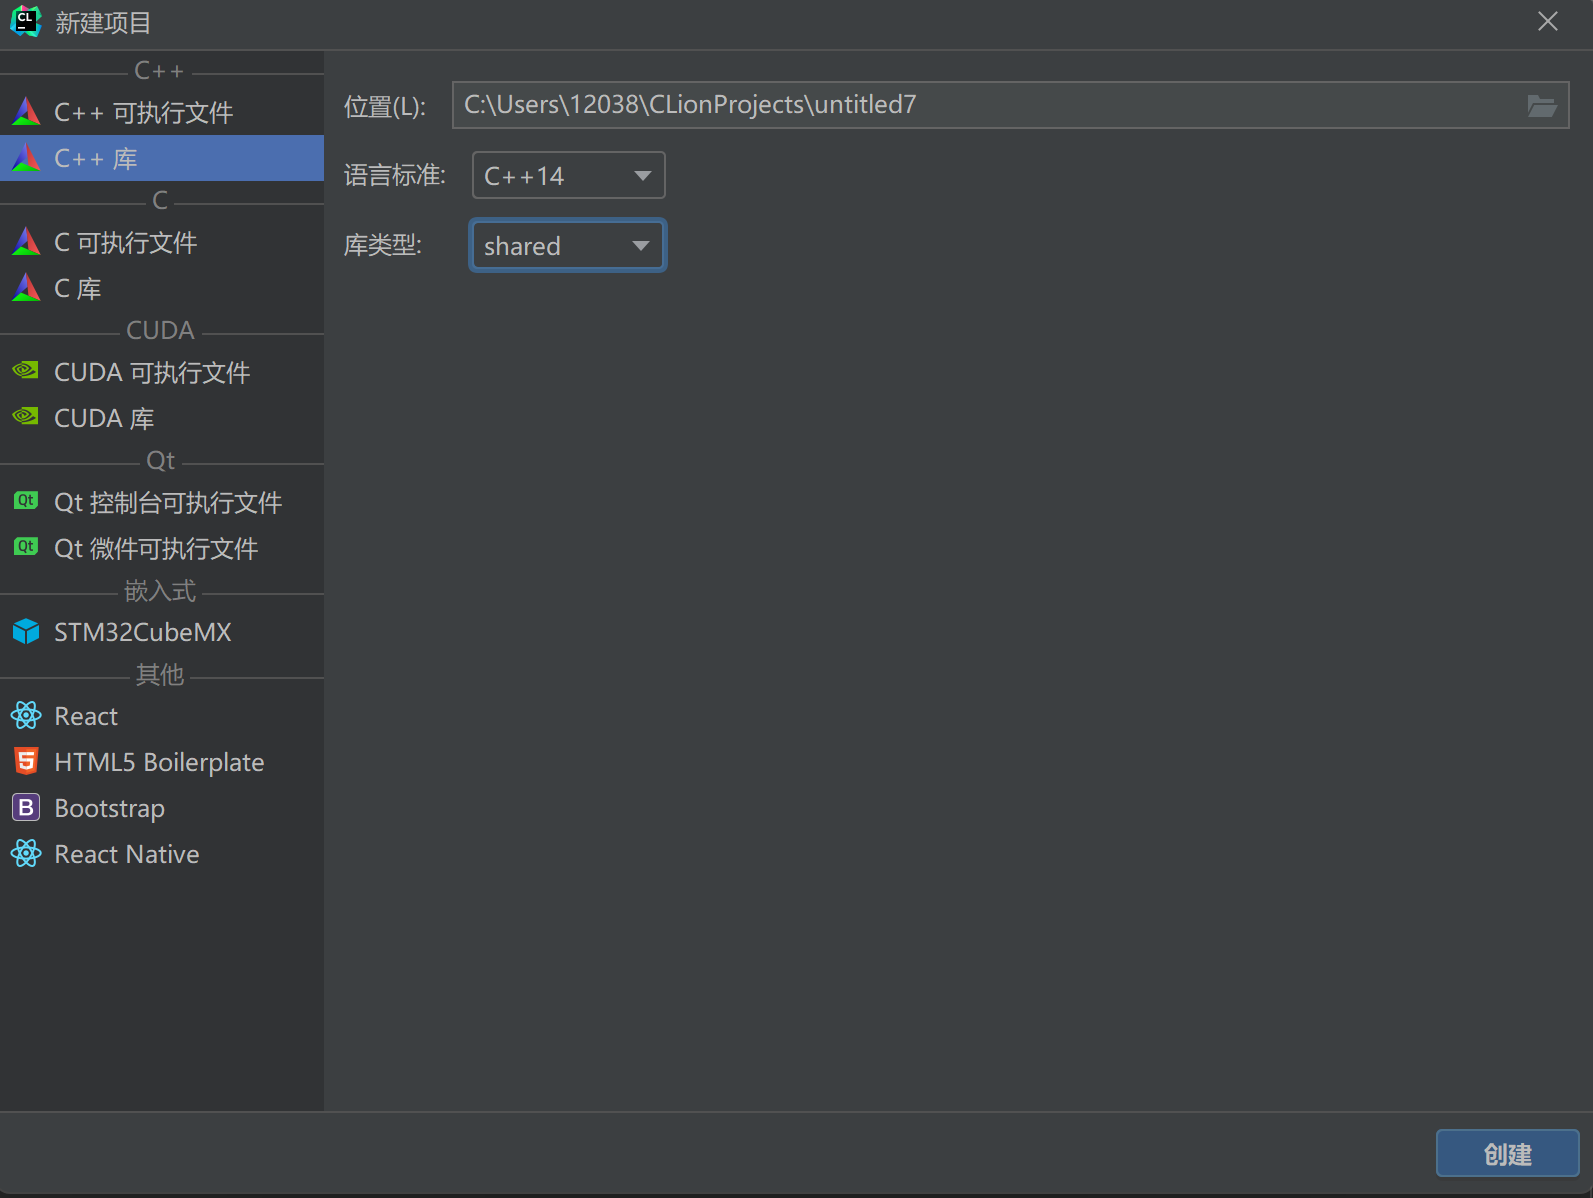Click the Qt icon beside Qt 微件可执行文件
Viewport: 1593px width, 1198px height.
[26, 547]
